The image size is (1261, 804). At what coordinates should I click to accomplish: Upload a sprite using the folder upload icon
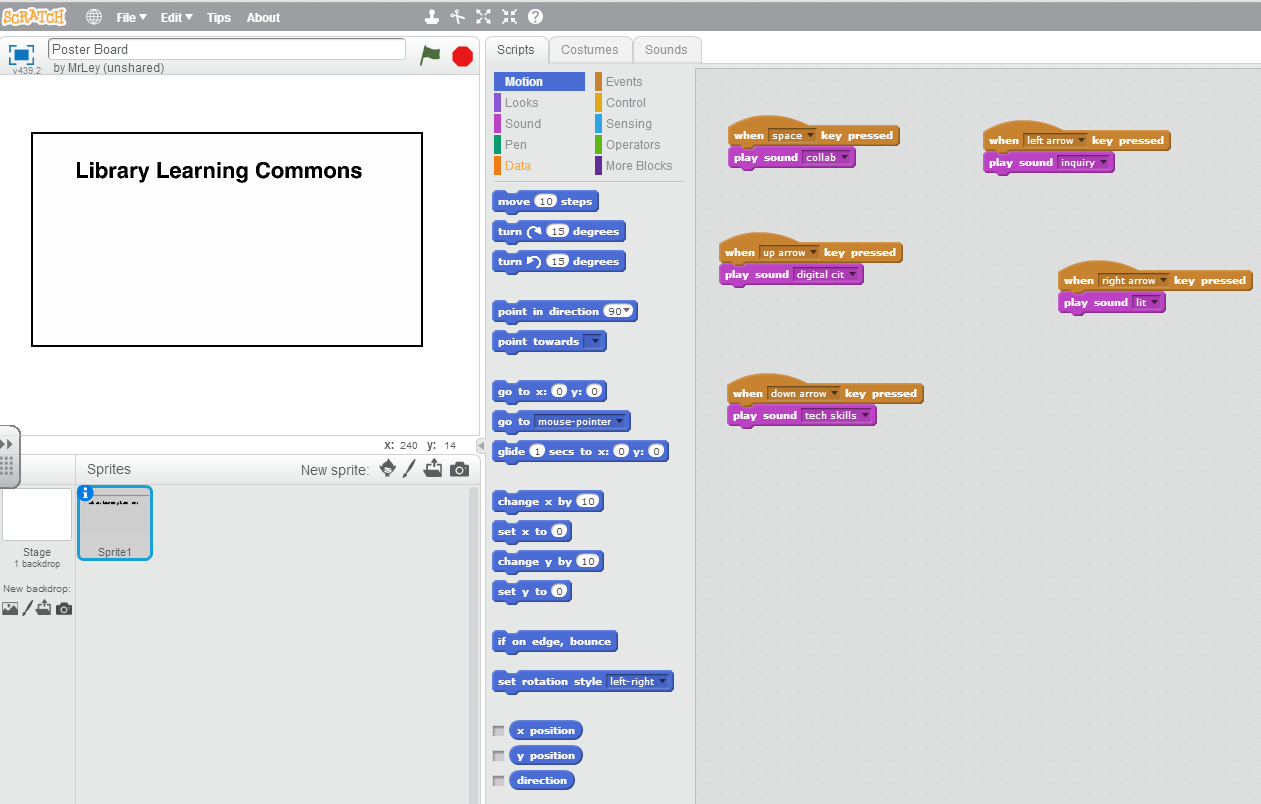click(x=433, y=469)
